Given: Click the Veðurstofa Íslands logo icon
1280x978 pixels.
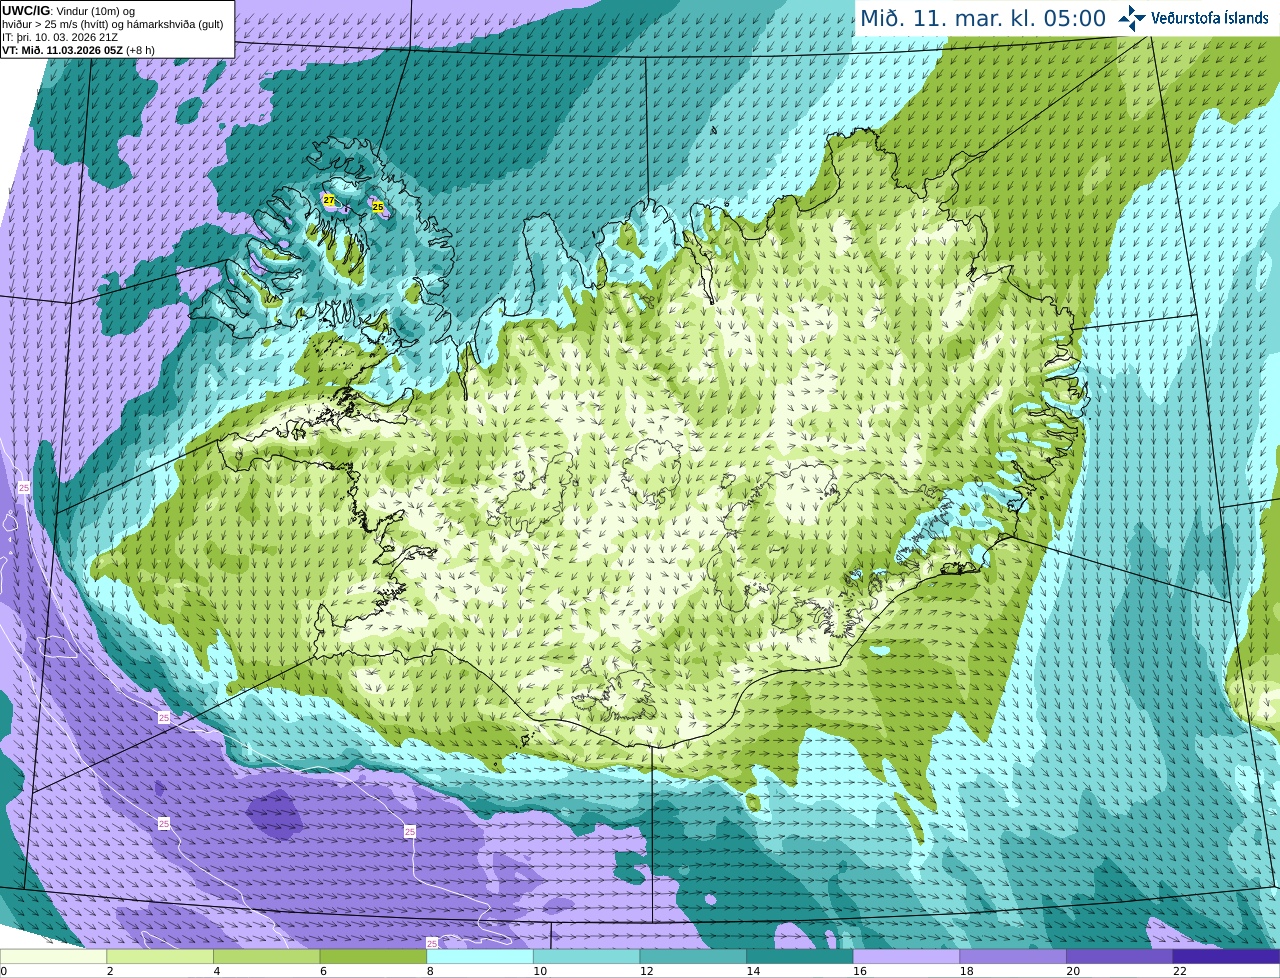Looking at the screenshot, I should [1131, 18].
